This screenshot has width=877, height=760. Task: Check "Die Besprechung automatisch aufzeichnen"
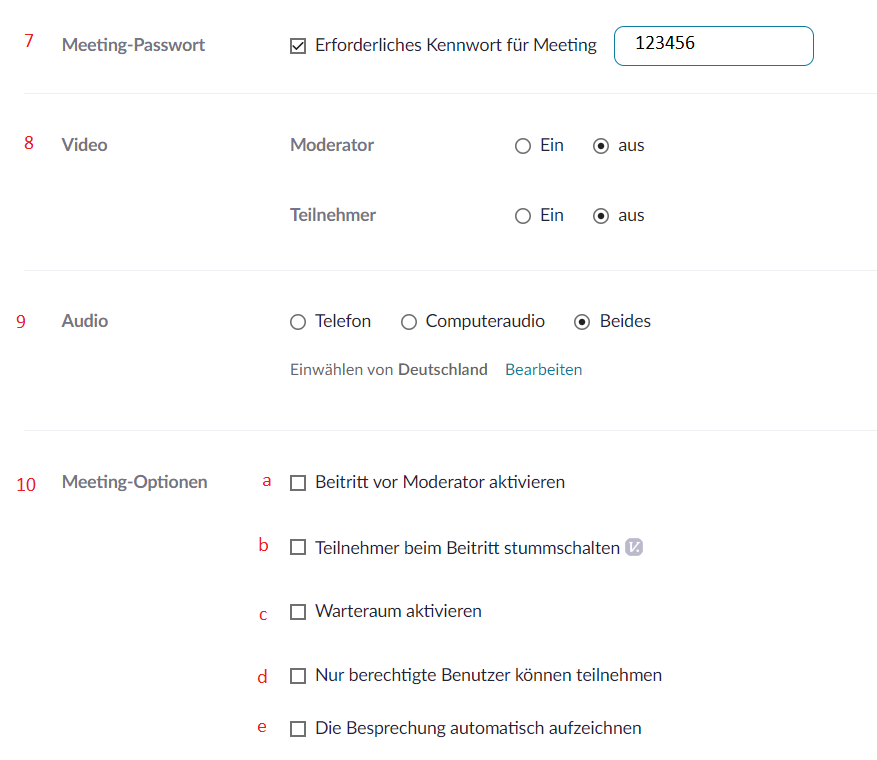298,729
